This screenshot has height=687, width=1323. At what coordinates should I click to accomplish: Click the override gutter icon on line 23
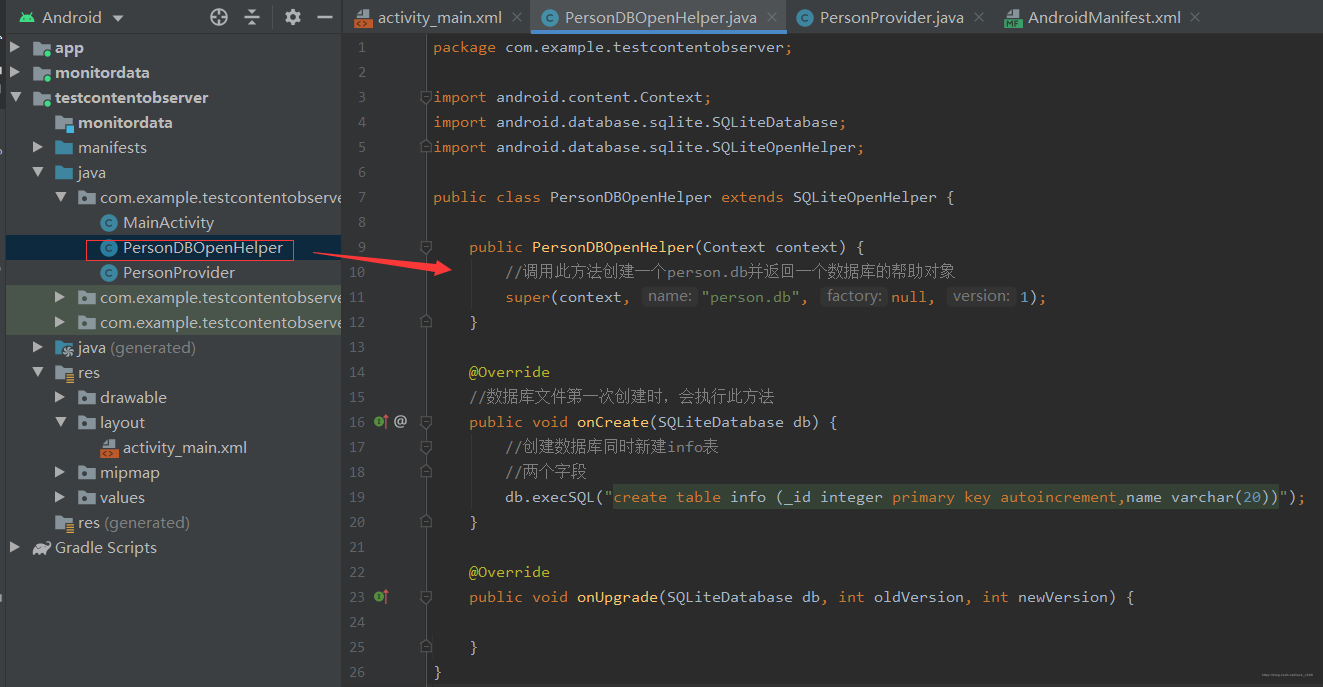tap(381, 597)
